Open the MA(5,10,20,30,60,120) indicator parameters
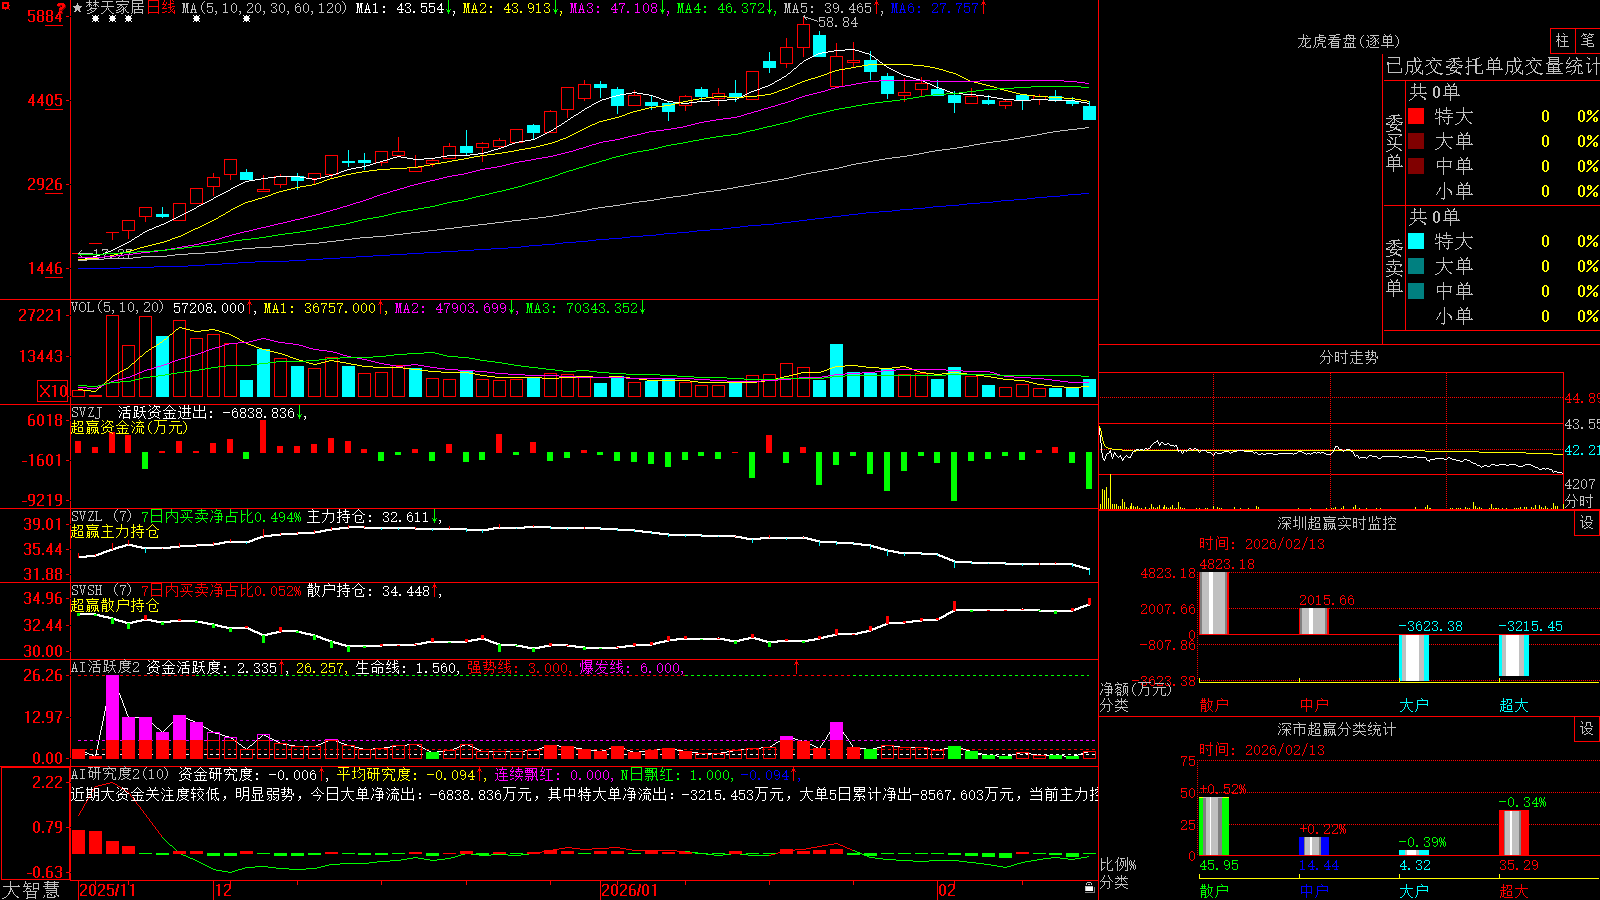The width and height of the screenshot is (1600, 900). [264, 8]
